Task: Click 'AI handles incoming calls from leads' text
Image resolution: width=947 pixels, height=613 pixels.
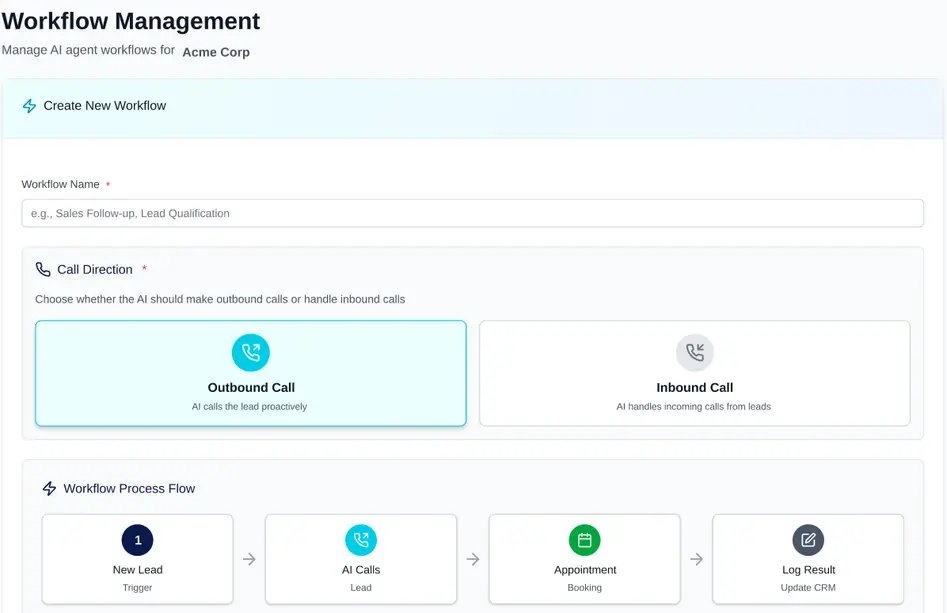Action: 693,406
